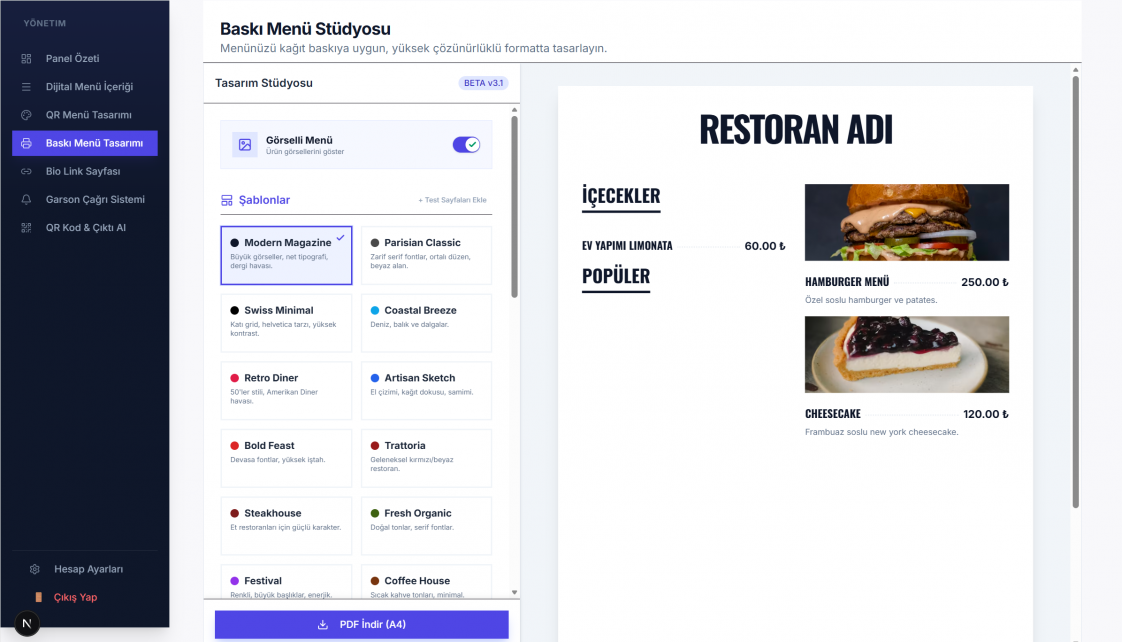Log out via Çıkış Yap
Viewport: 1122px width, 642px height.
coord(75,597)
